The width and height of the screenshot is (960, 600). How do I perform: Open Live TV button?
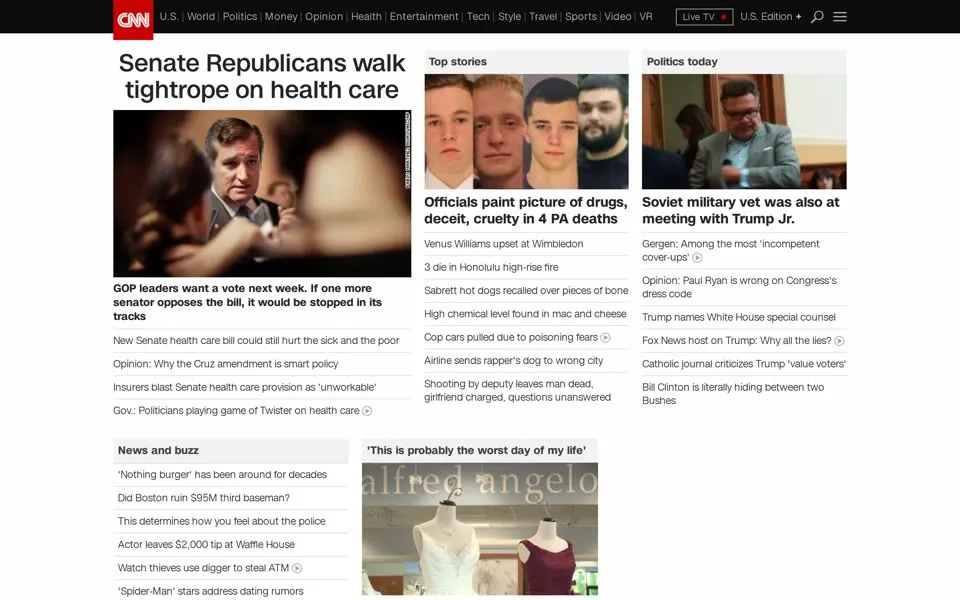[x=704, y=17]
